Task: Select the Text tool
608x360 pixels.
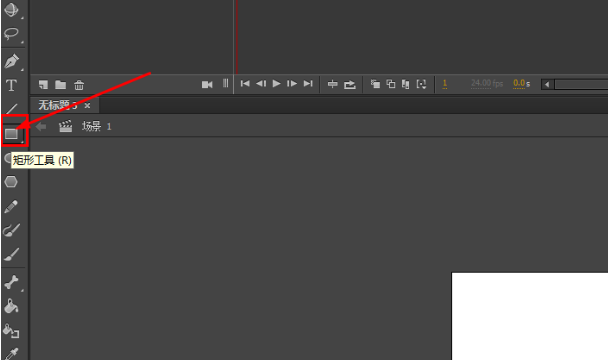Action: click(x=11, y=85)
